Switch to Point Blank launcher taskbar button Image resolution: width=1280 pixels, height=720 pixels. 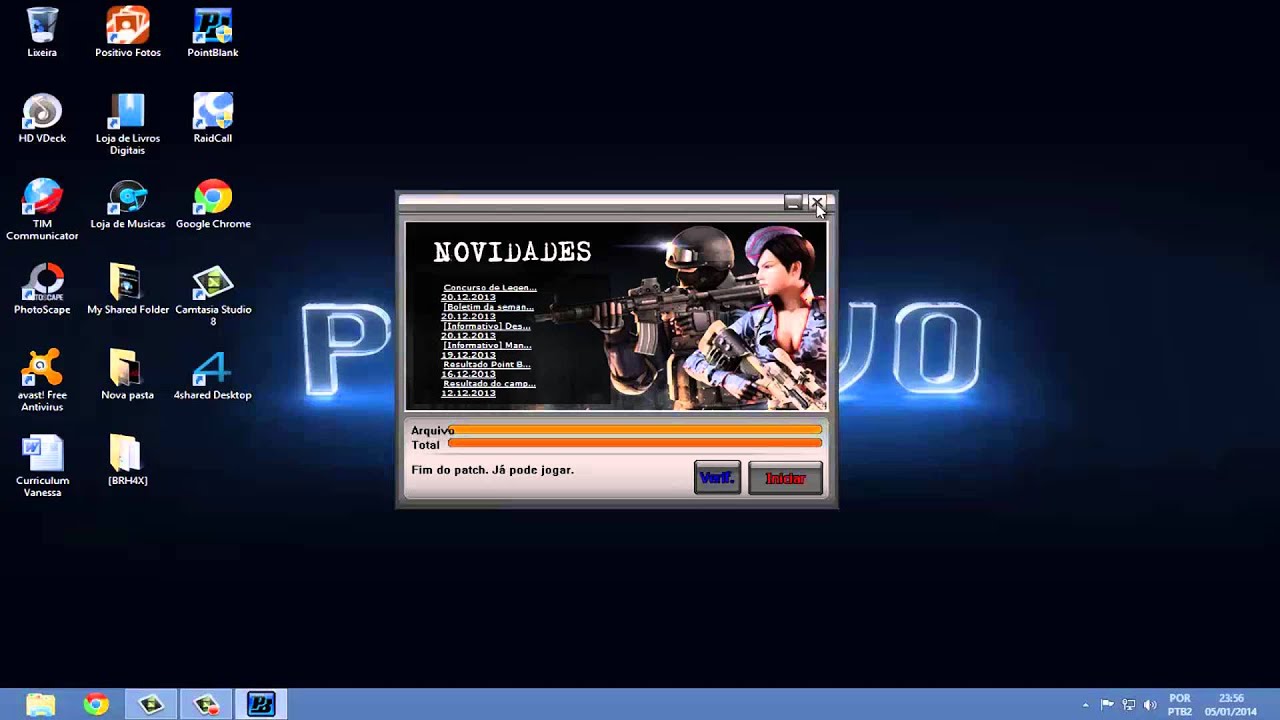(x=261, y=704)
